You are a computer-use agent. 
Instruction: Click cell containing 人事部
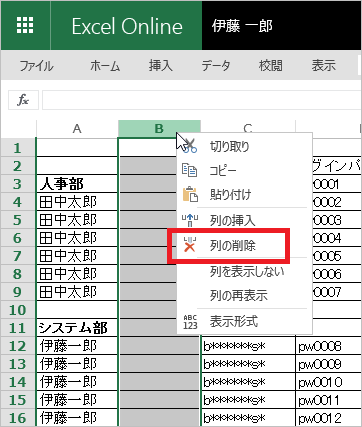77,184
